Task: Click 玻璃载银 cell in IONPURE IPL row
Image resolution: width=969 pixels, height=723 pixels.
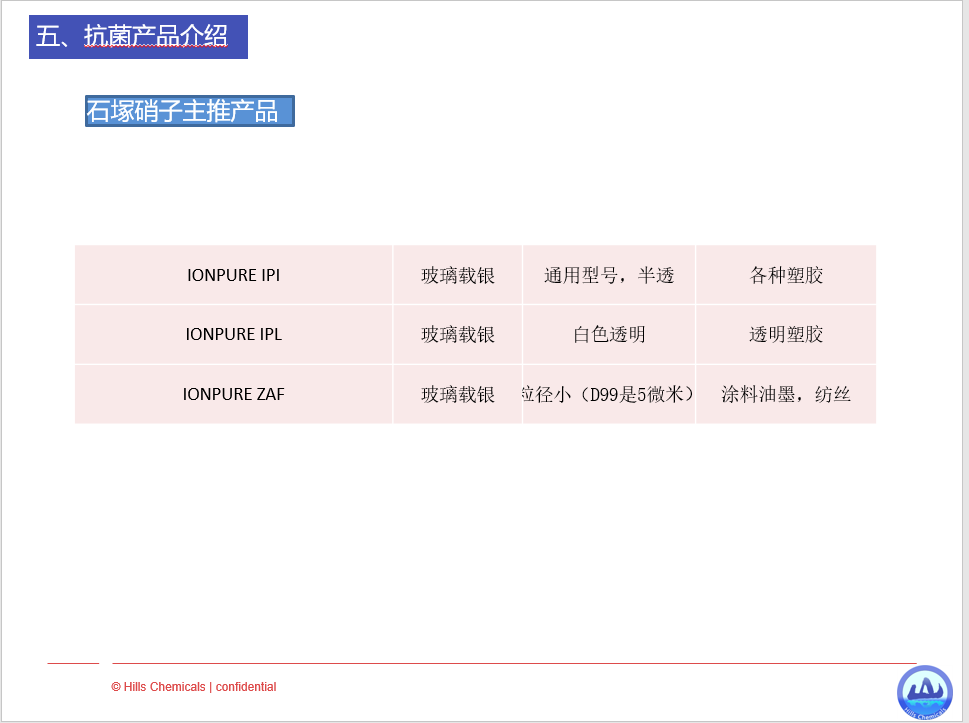Action: 458,334
